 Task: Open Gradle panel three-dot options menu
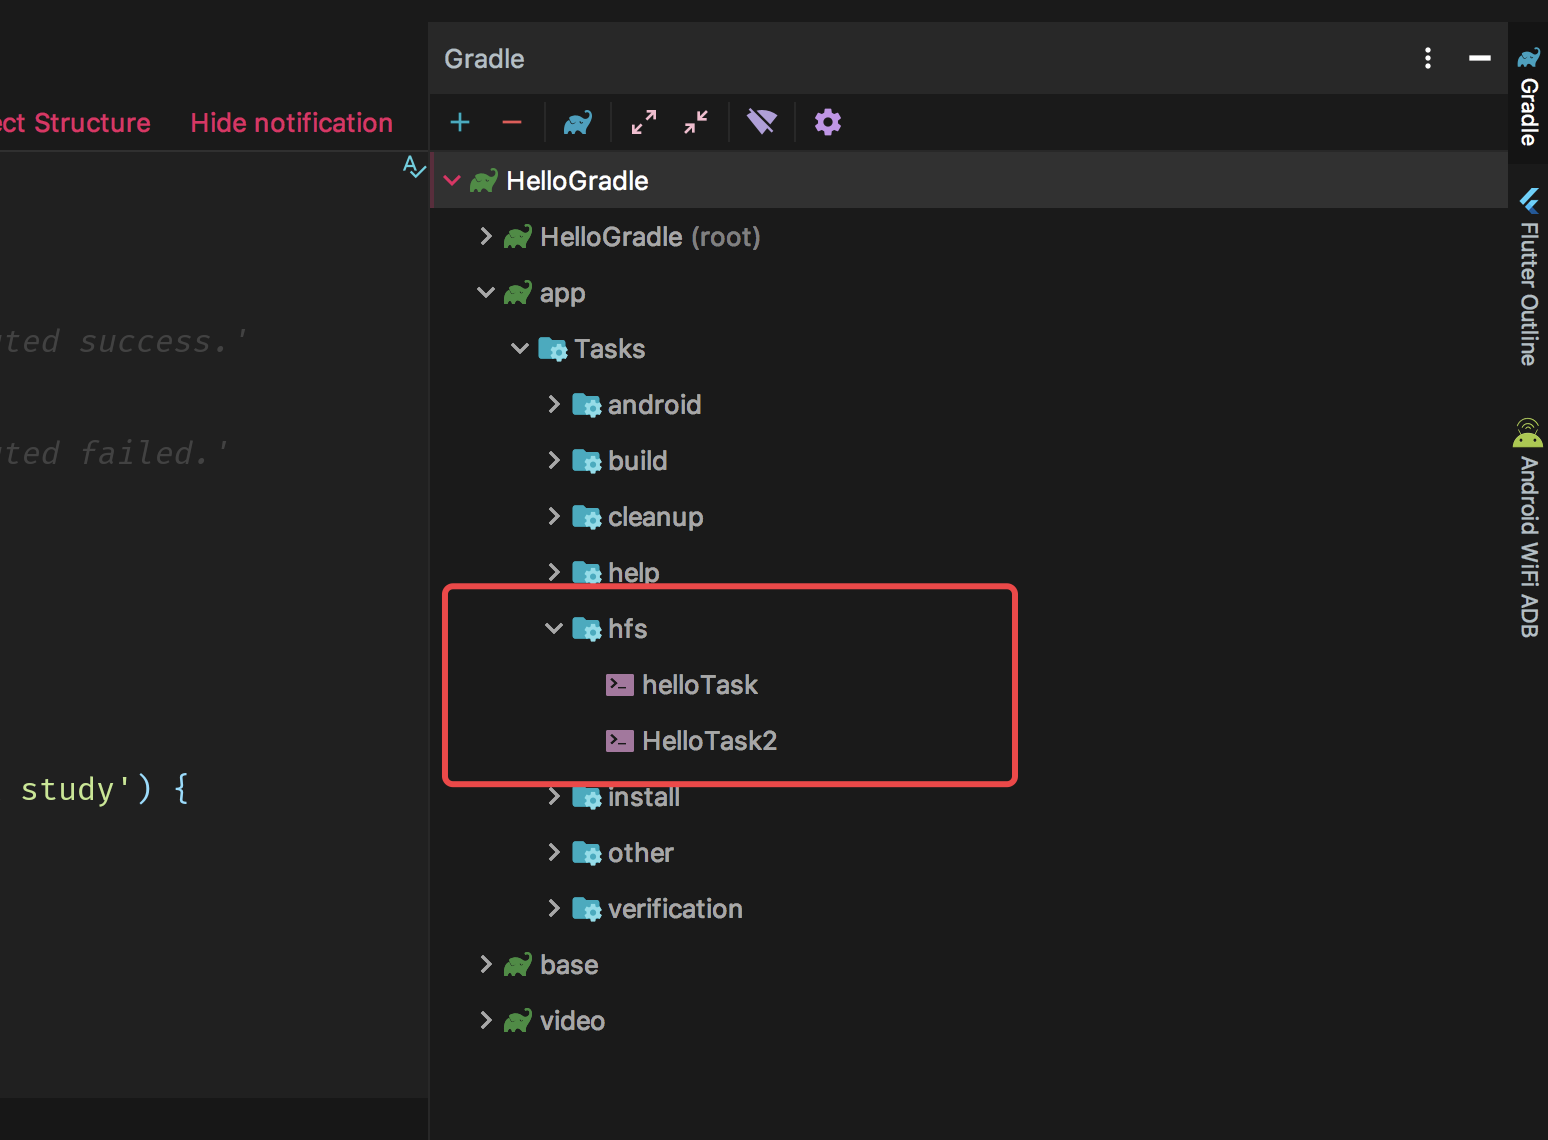1428,58
